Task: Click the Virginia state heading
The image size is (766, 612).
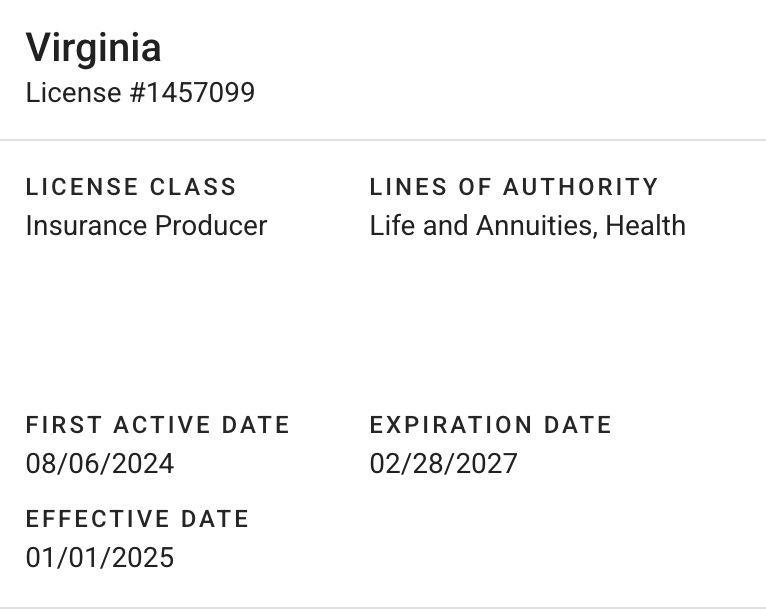Action: [x=93, y=48]
